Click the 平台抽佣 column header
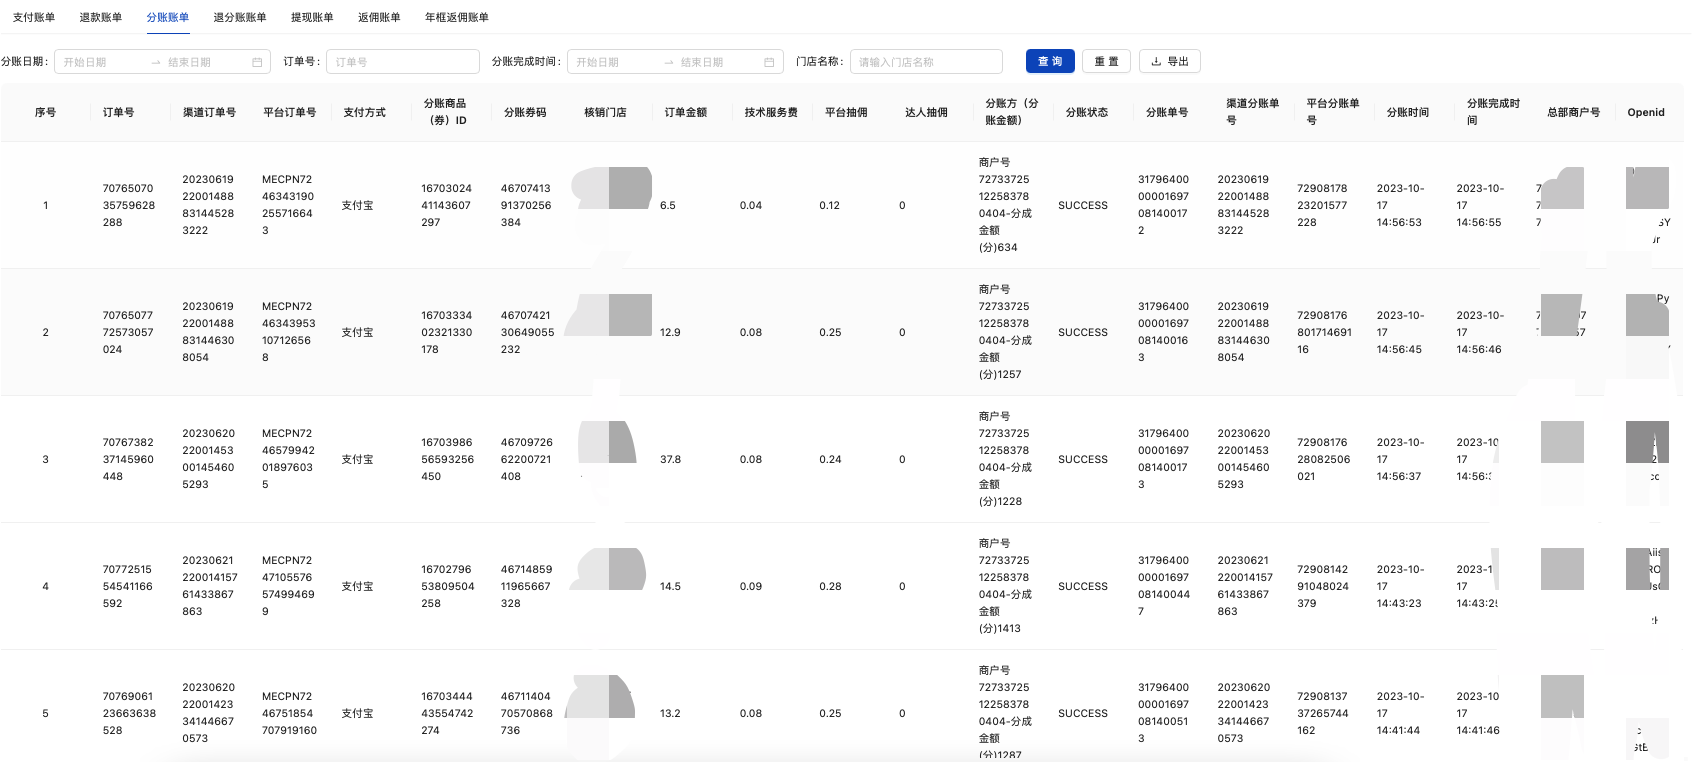The height and width of the screenshot is (762, 1695). pos(846,112)
